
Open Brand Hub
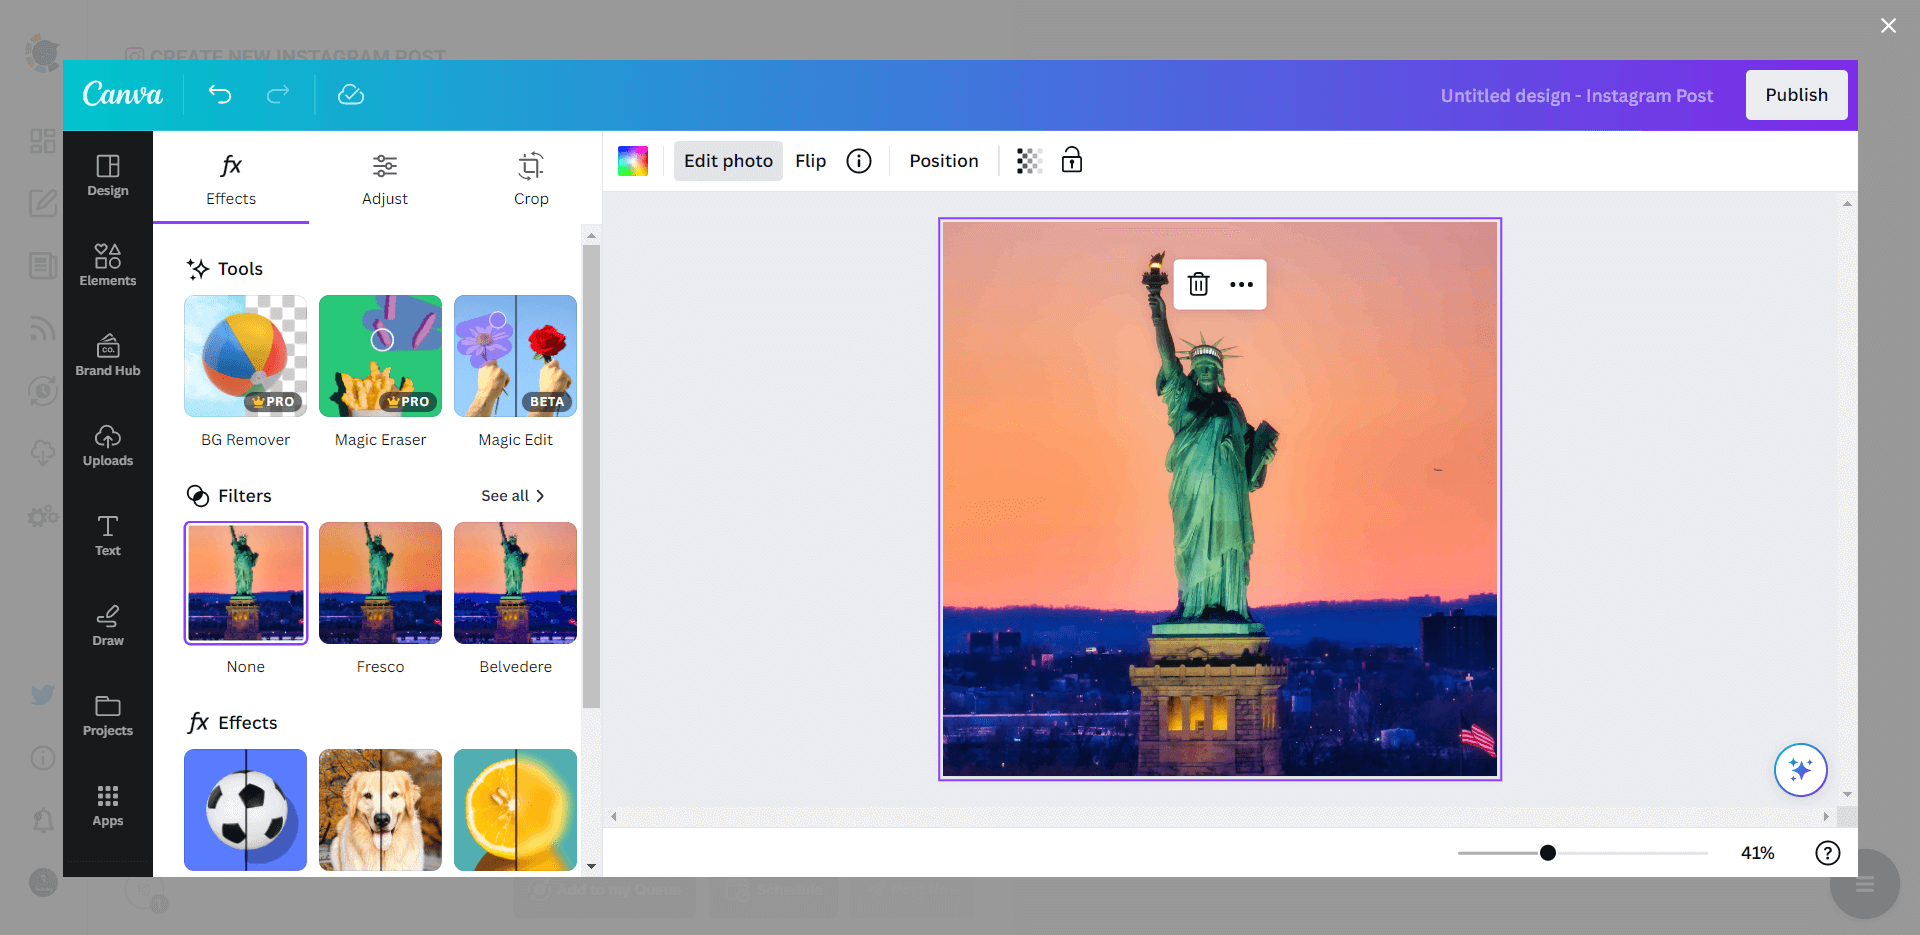pyautogui.click(x=108, y=355)
